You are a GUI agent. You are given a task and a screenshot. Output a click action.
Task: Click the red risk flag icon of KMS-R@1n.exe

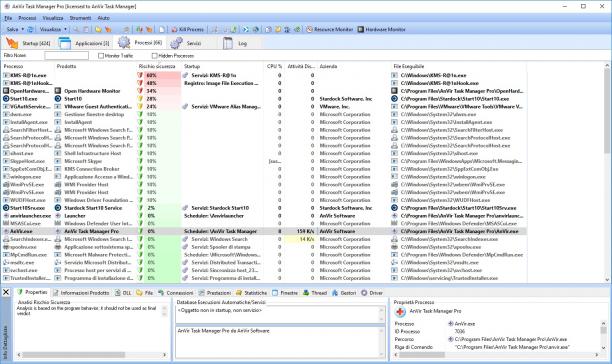[x=141, y=75]
